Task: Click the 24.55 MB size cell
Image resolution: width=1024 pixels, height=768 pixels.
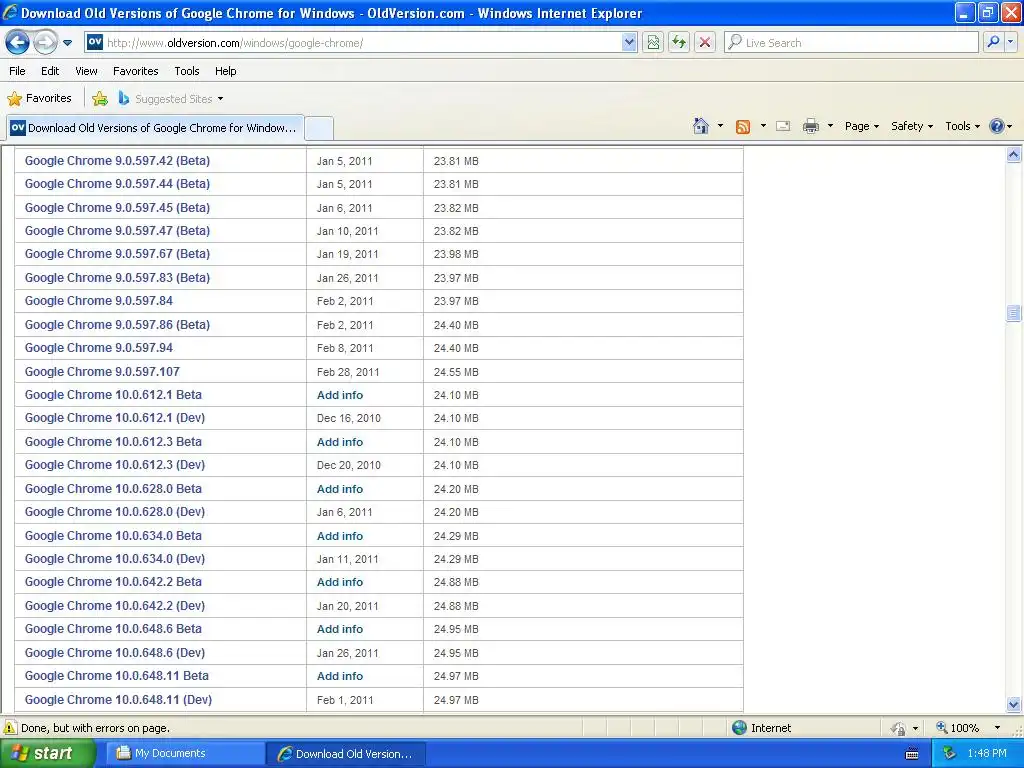Action: click(456, 372)
